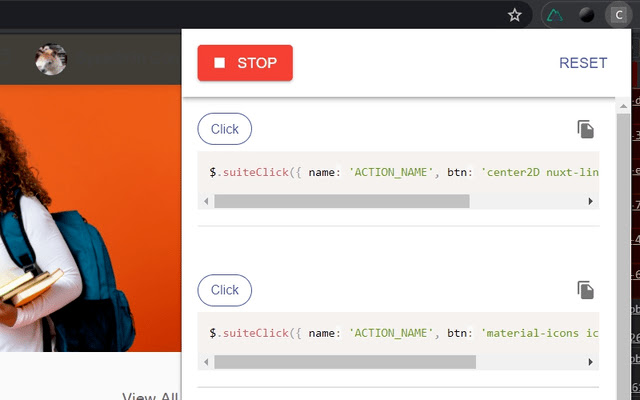Click the 'center2D nuxt-lin' code text
Viewport: 640px width, 400px height.
(x=540, y=172)
